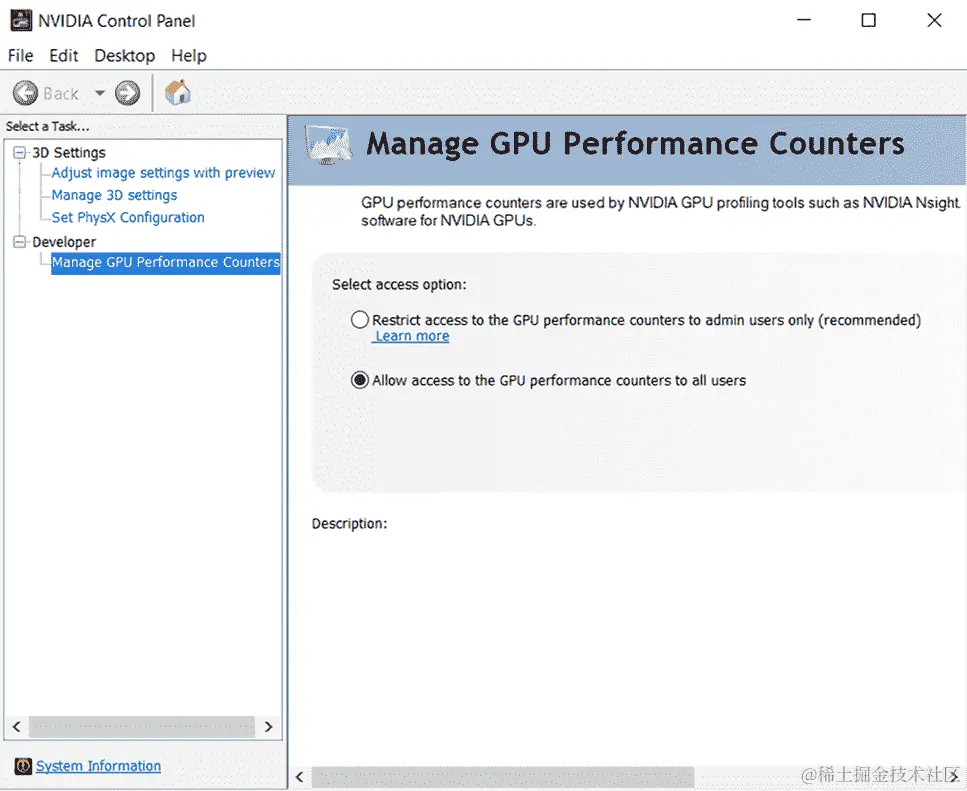
Task: Click the Forward arrow icon in toolbar
Action: pyautogui.click(x=128, y=94)
